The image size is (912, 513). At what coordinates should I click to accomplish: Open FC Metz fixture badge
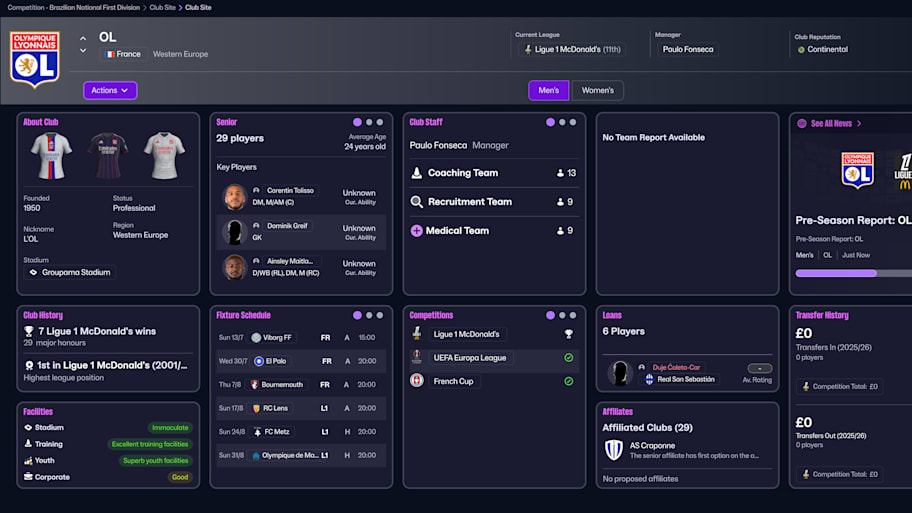[x=258, y=432]
